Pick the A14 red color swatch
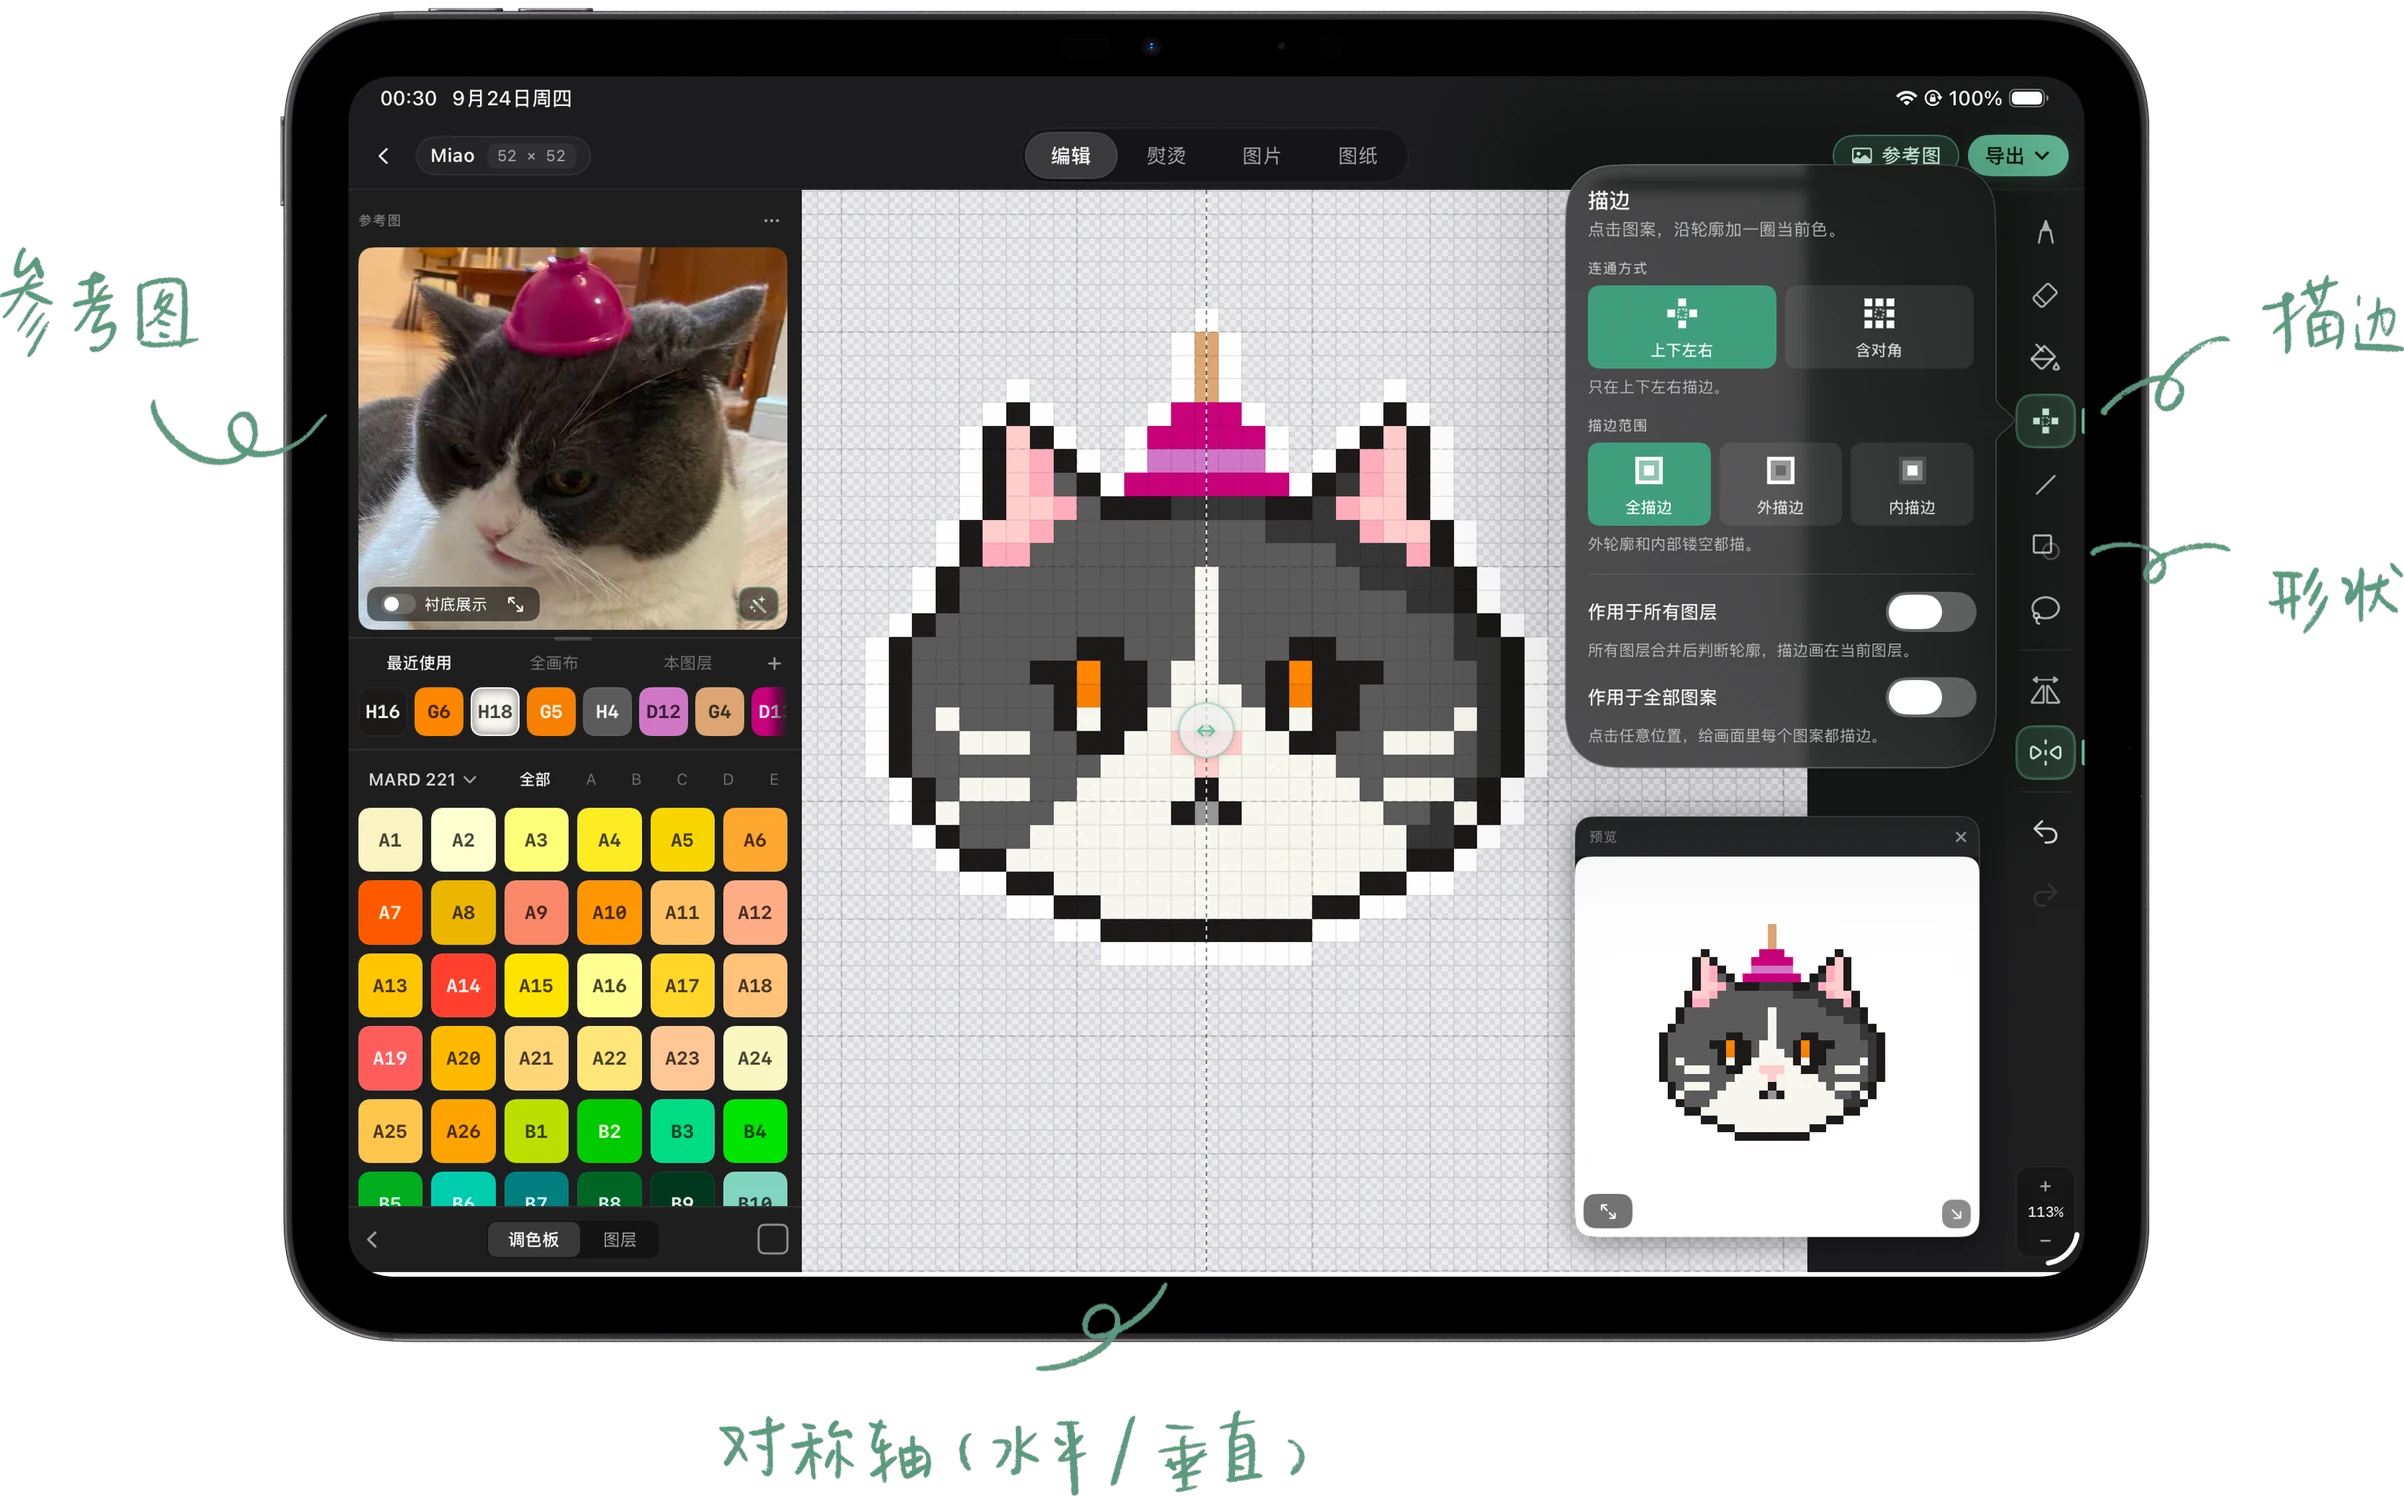 pos(463,985)
